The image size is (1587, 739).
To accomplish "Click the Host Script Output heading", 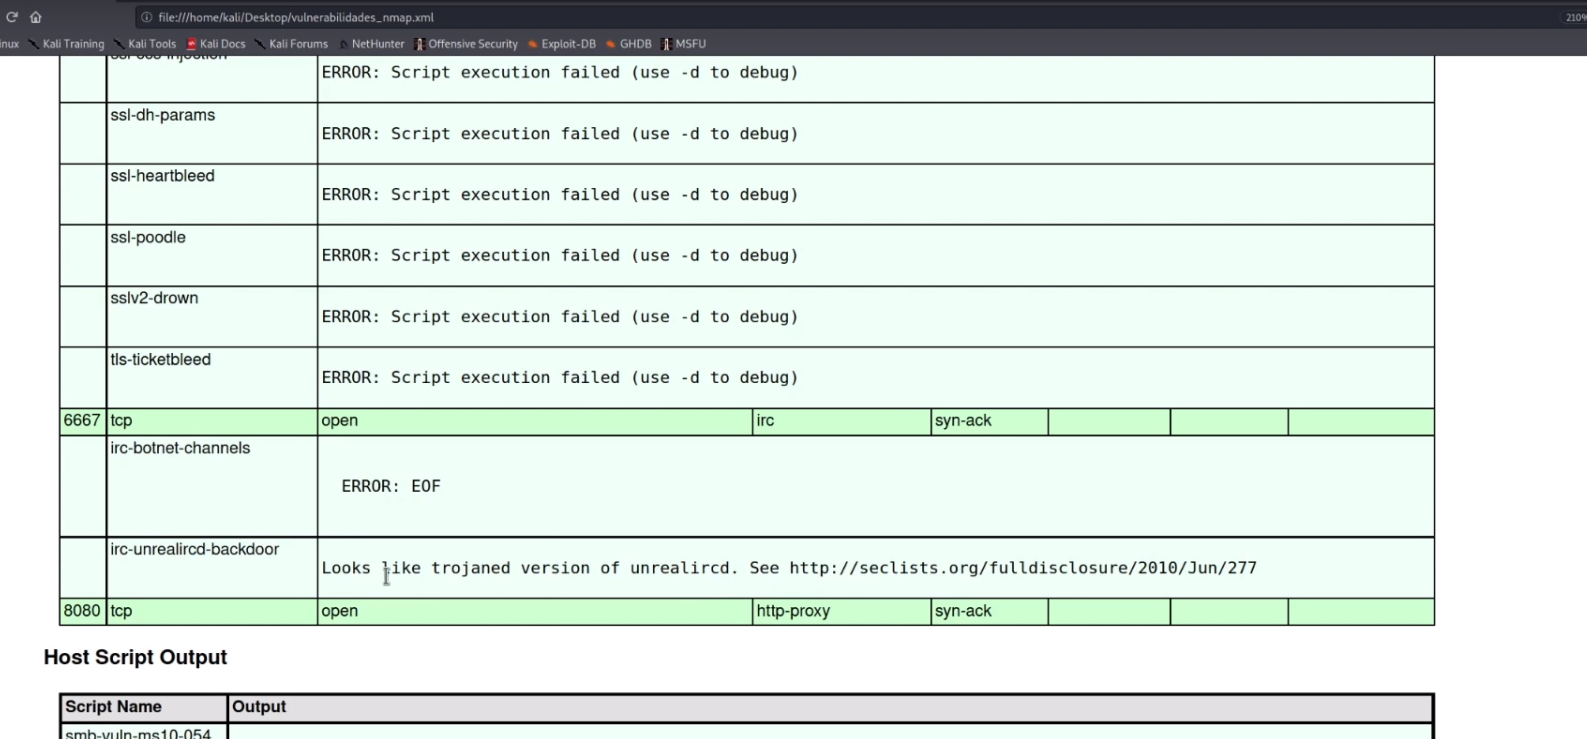I will 135,657.
